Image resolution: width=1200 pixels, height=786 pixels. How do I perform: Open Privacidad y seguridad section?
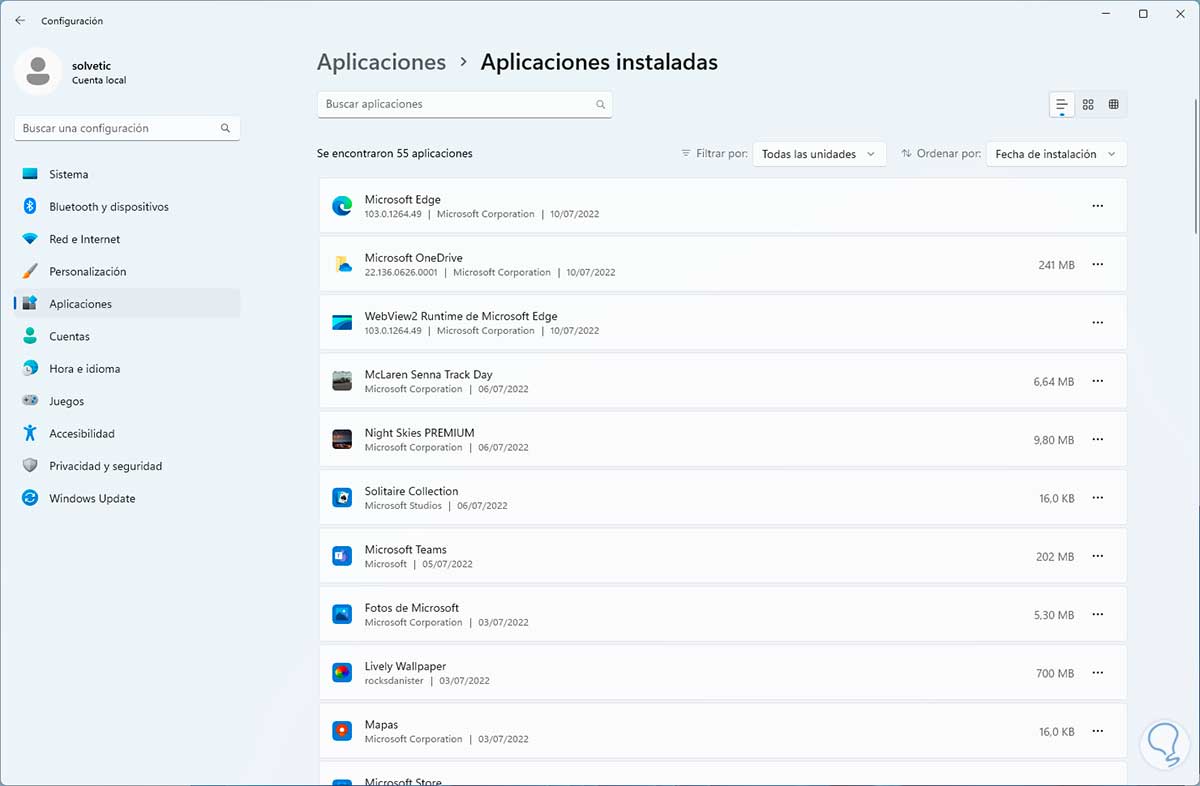127,466
